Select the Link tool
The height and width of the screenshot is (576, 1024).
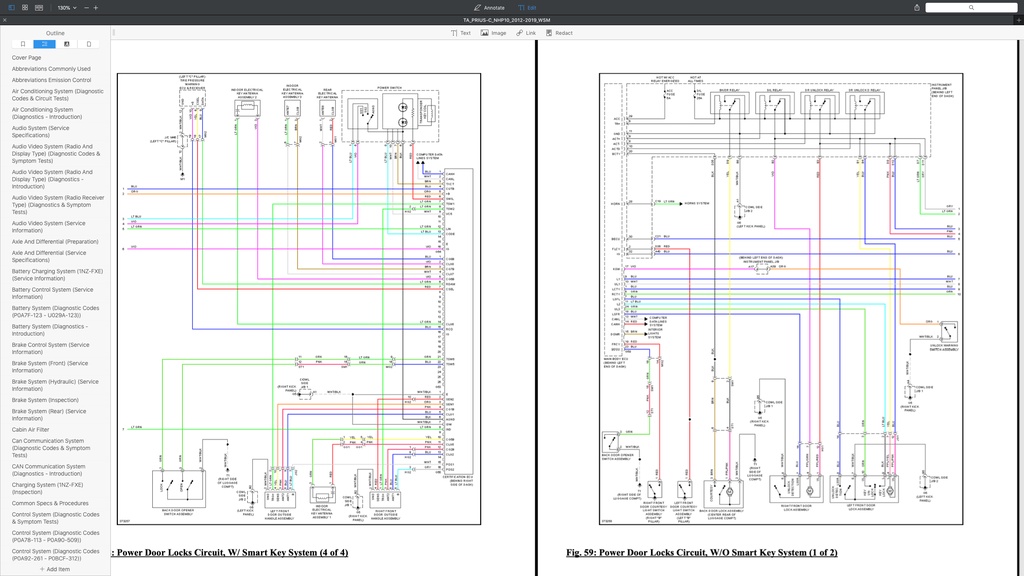tap(526, 33)
